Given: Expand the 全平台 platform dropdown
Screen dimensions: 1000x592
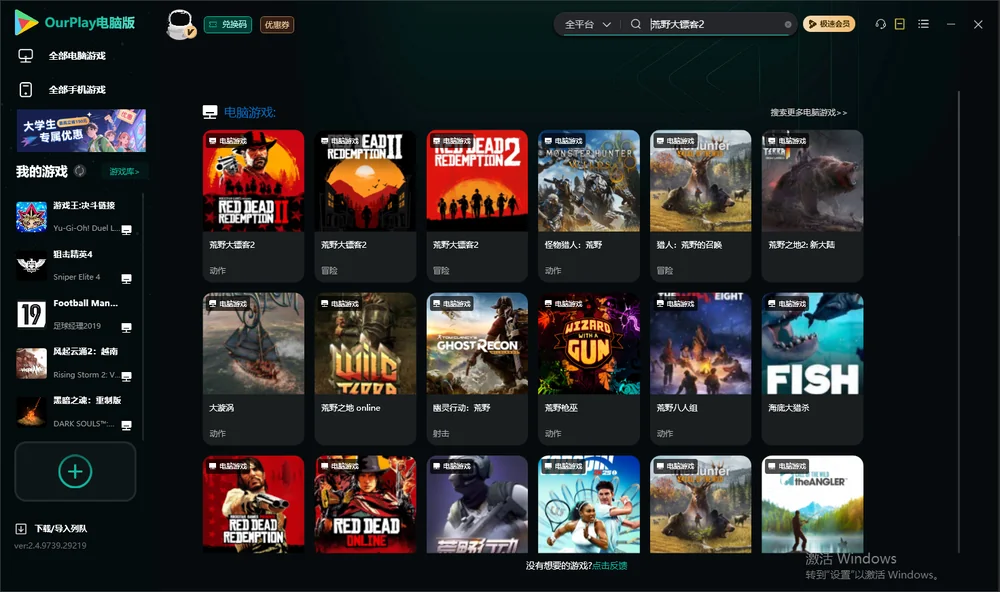Looking at the screenshot, I should pos(587,24).
